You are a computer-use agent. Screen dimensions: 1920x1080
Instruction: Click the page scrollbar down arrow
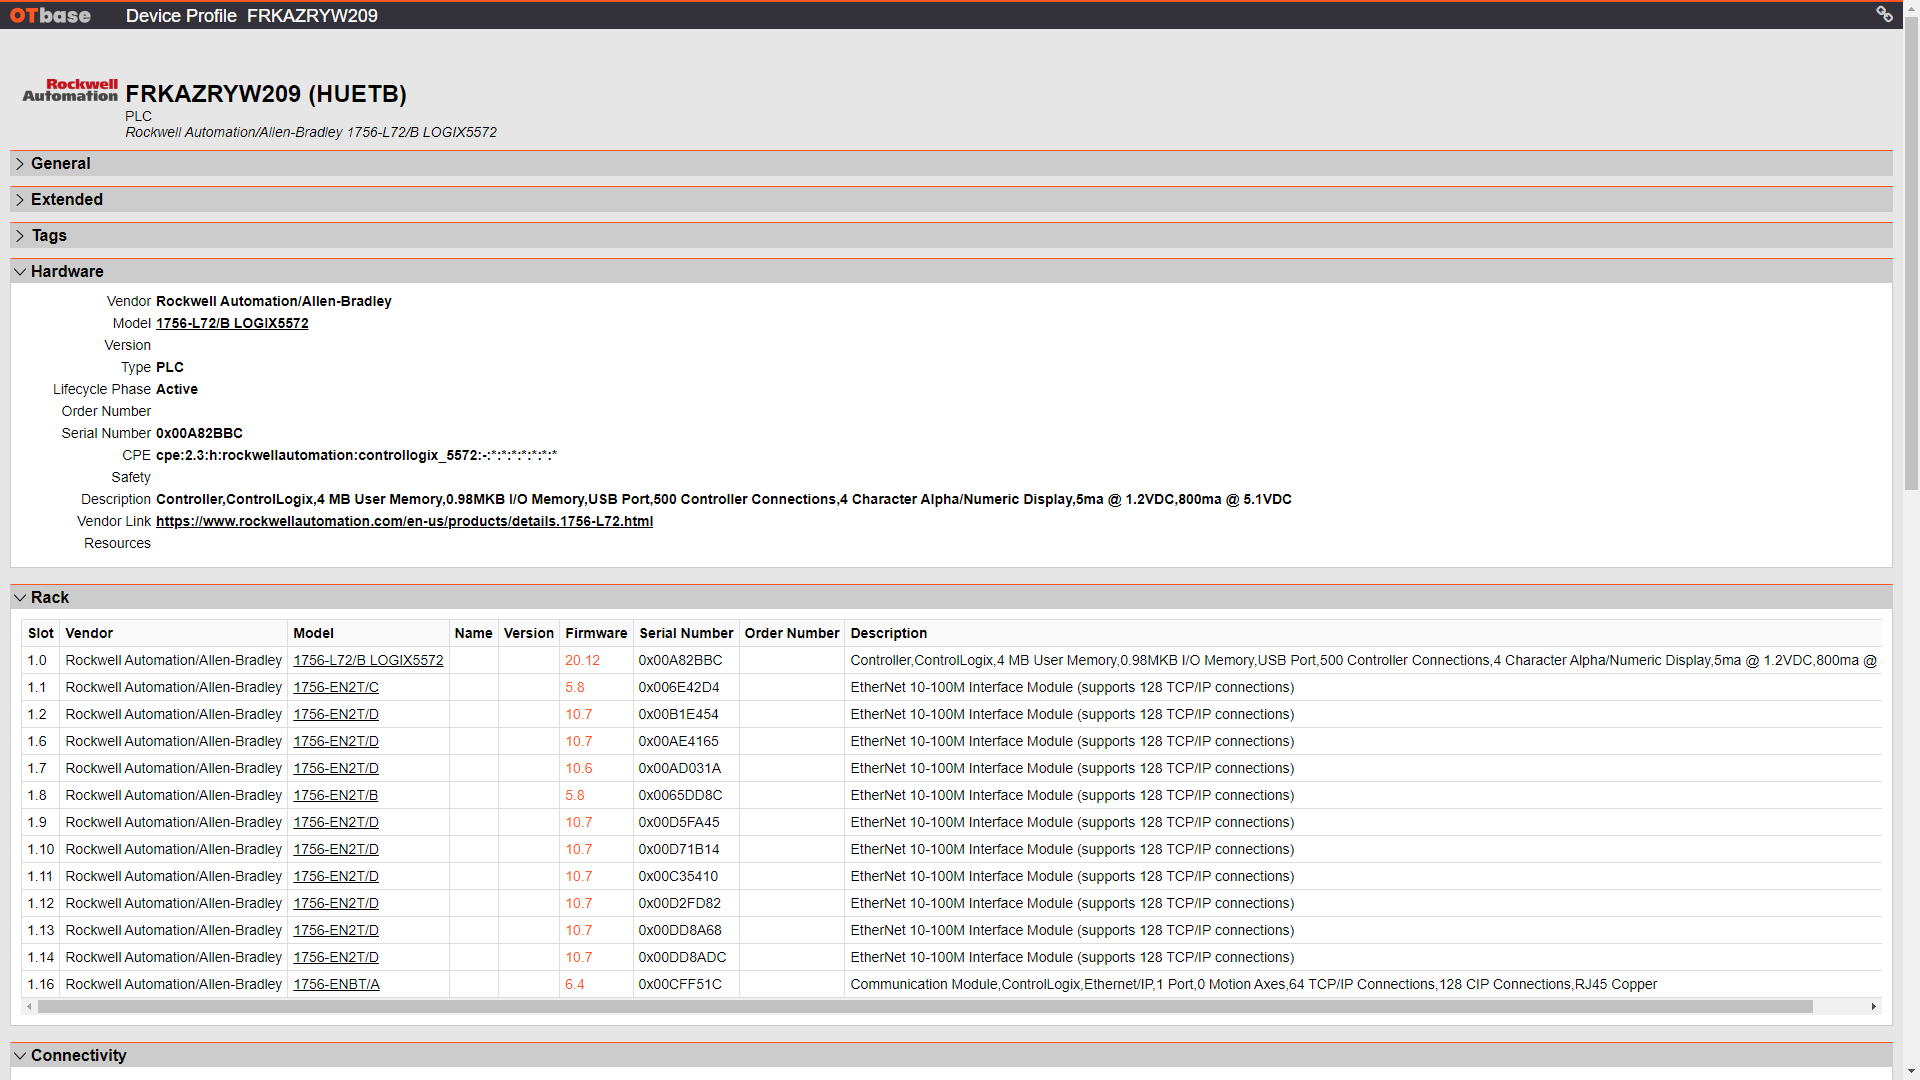[1911, 1072]
